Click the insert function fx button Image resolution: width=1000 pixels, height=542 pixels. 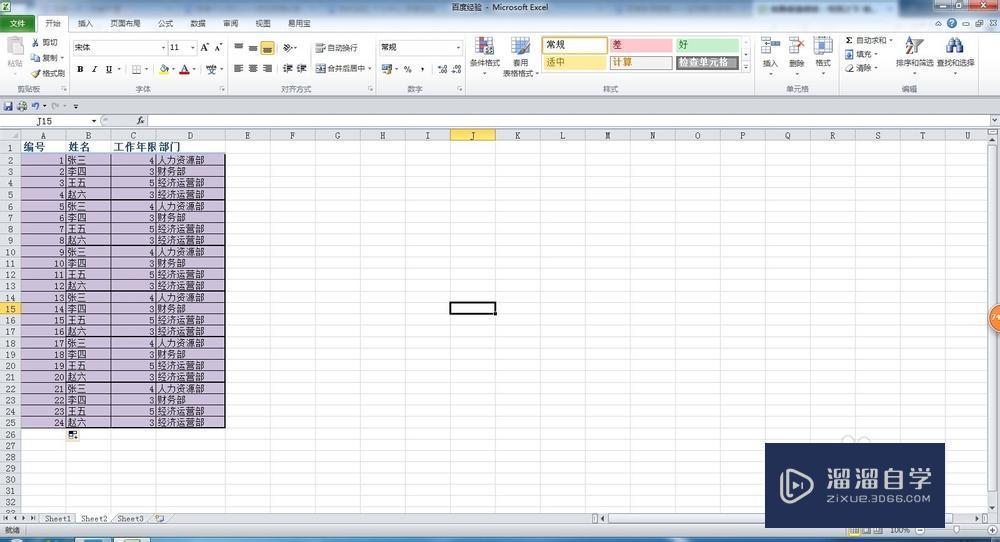pyautogui.click(x=140, y=121)
